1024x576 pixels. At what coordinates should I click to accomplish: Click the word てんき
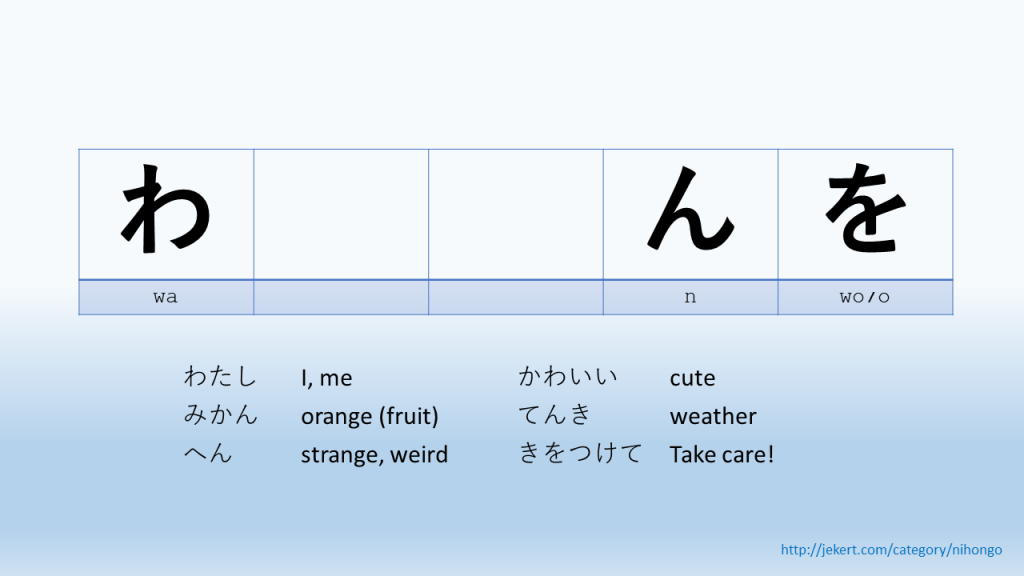coord(555,415)
